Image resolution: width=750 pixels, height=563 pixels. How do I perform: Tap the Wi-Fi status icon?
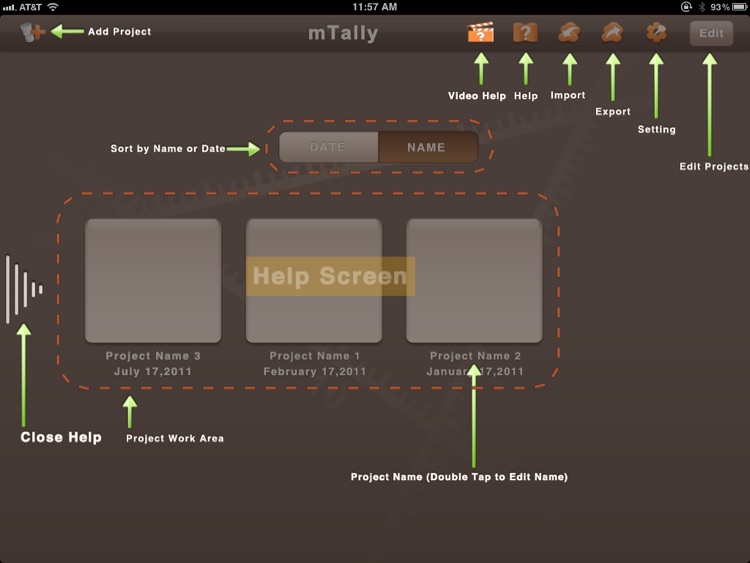(53, 7)
